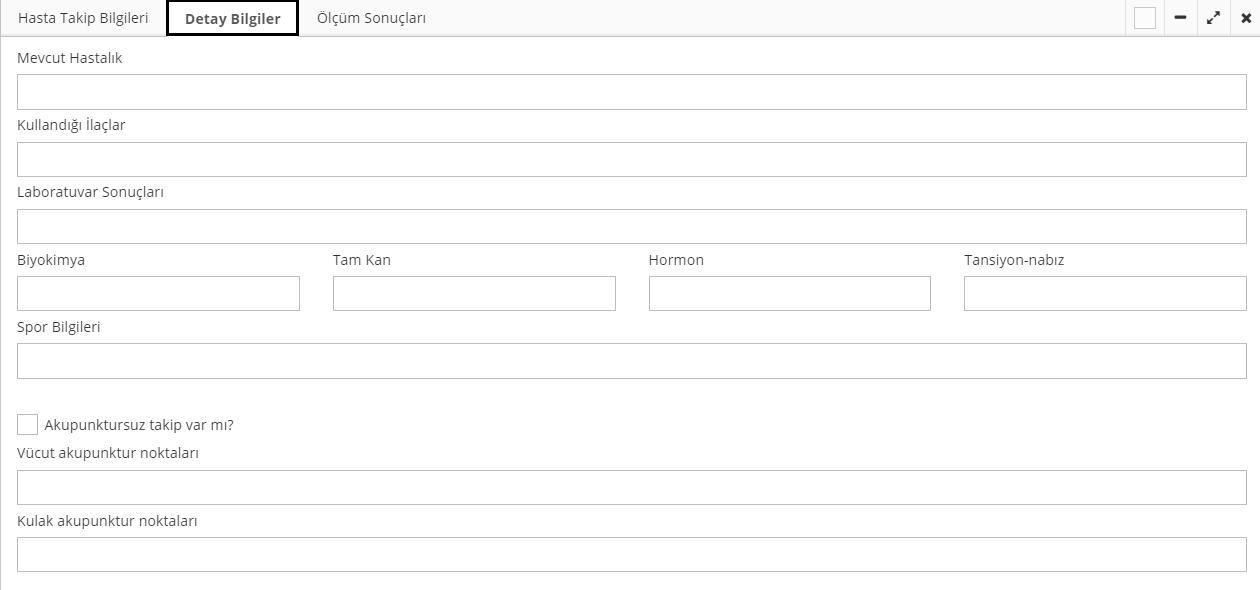Focus the Mevcut Hastalık input field

pos(631,92)
